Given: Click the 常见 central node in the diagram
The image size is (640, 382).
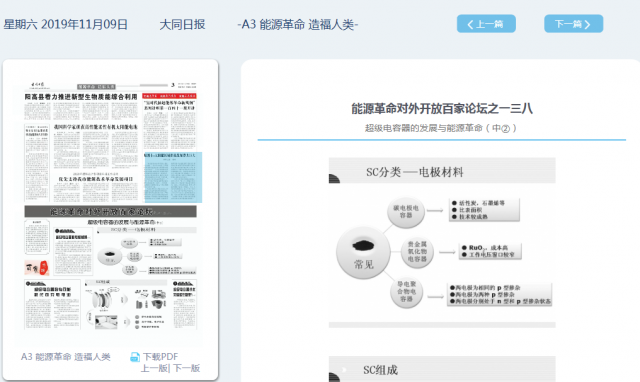Looking at the screenshot, I should [x=363, y=253].
